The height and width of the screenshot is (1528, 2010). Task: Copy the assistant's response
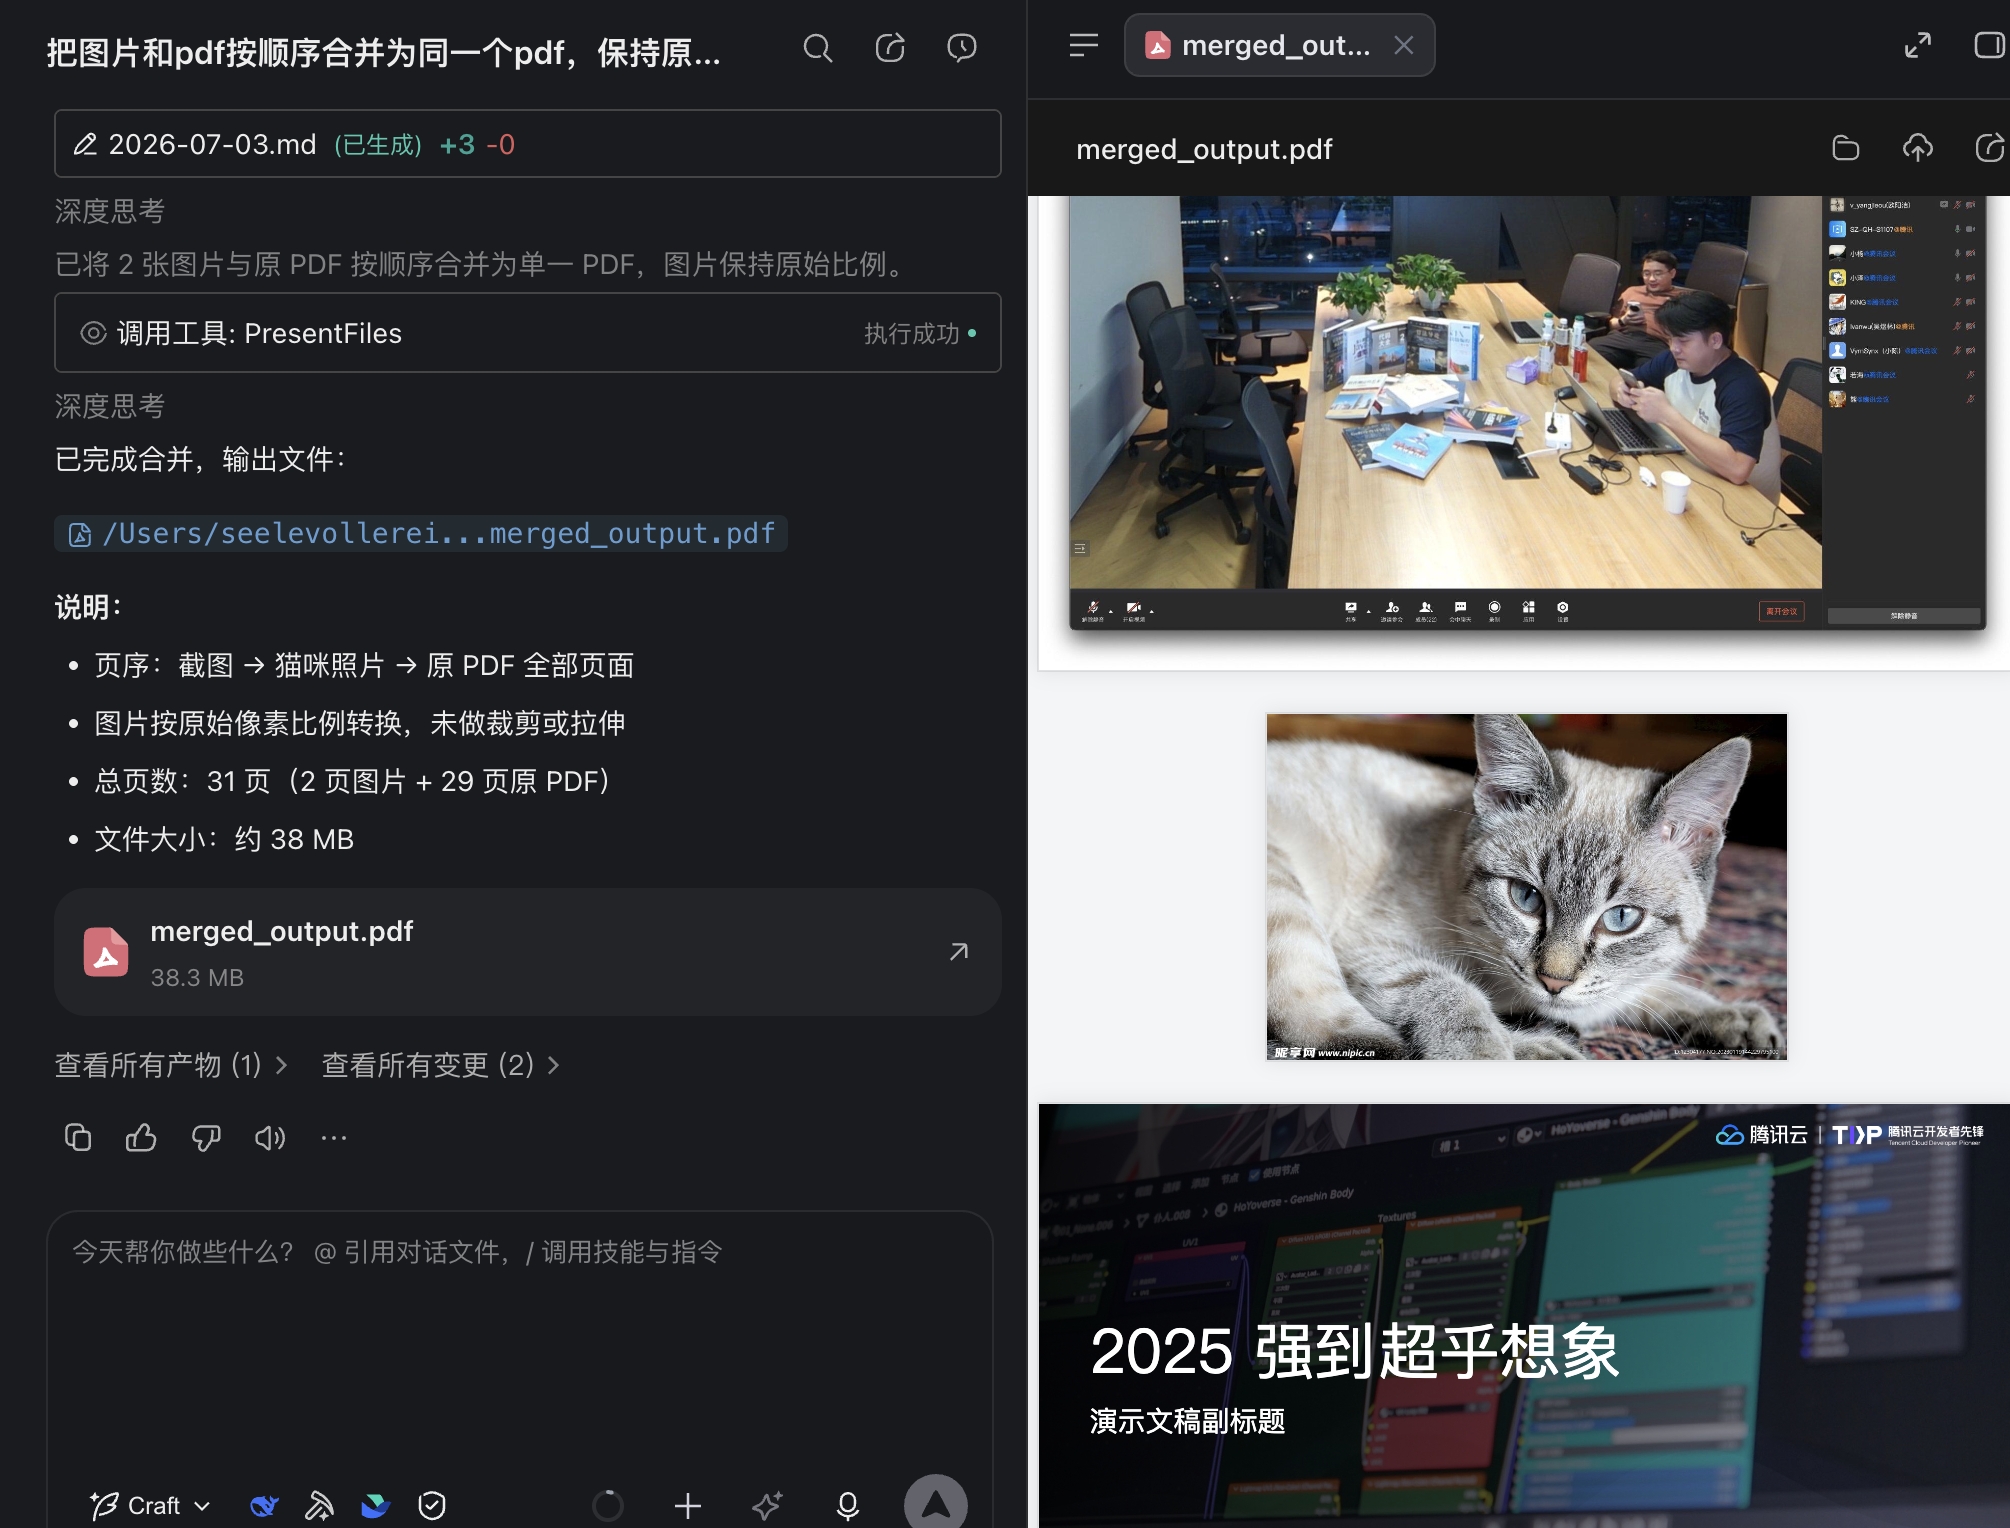78,1138
